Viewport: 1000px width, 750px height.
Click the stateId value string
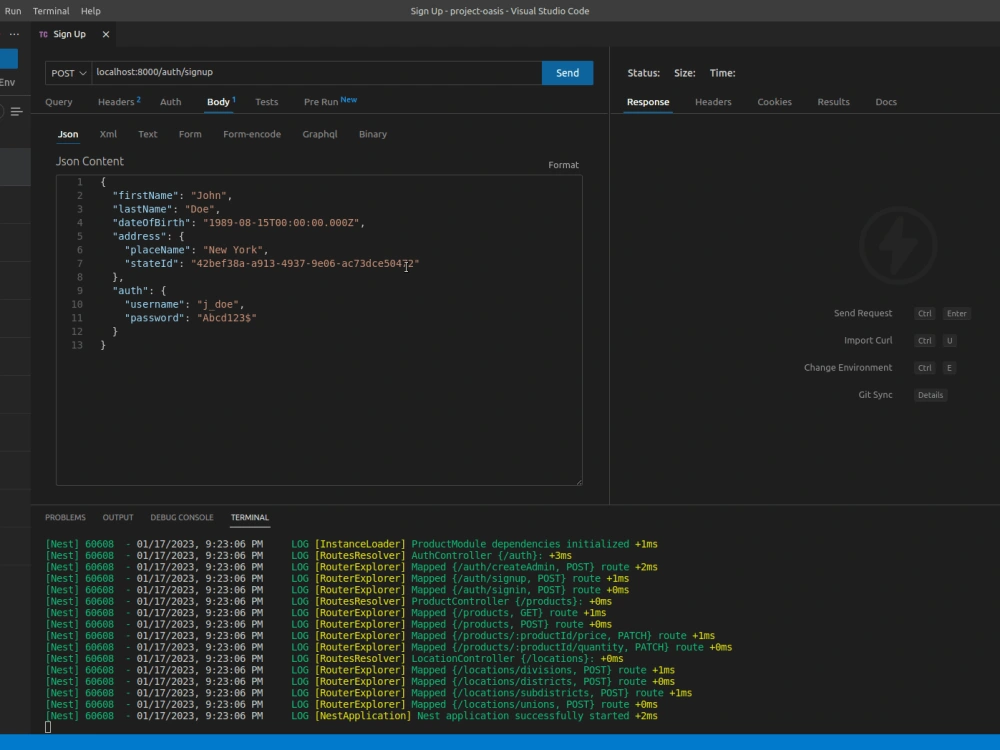305,263
